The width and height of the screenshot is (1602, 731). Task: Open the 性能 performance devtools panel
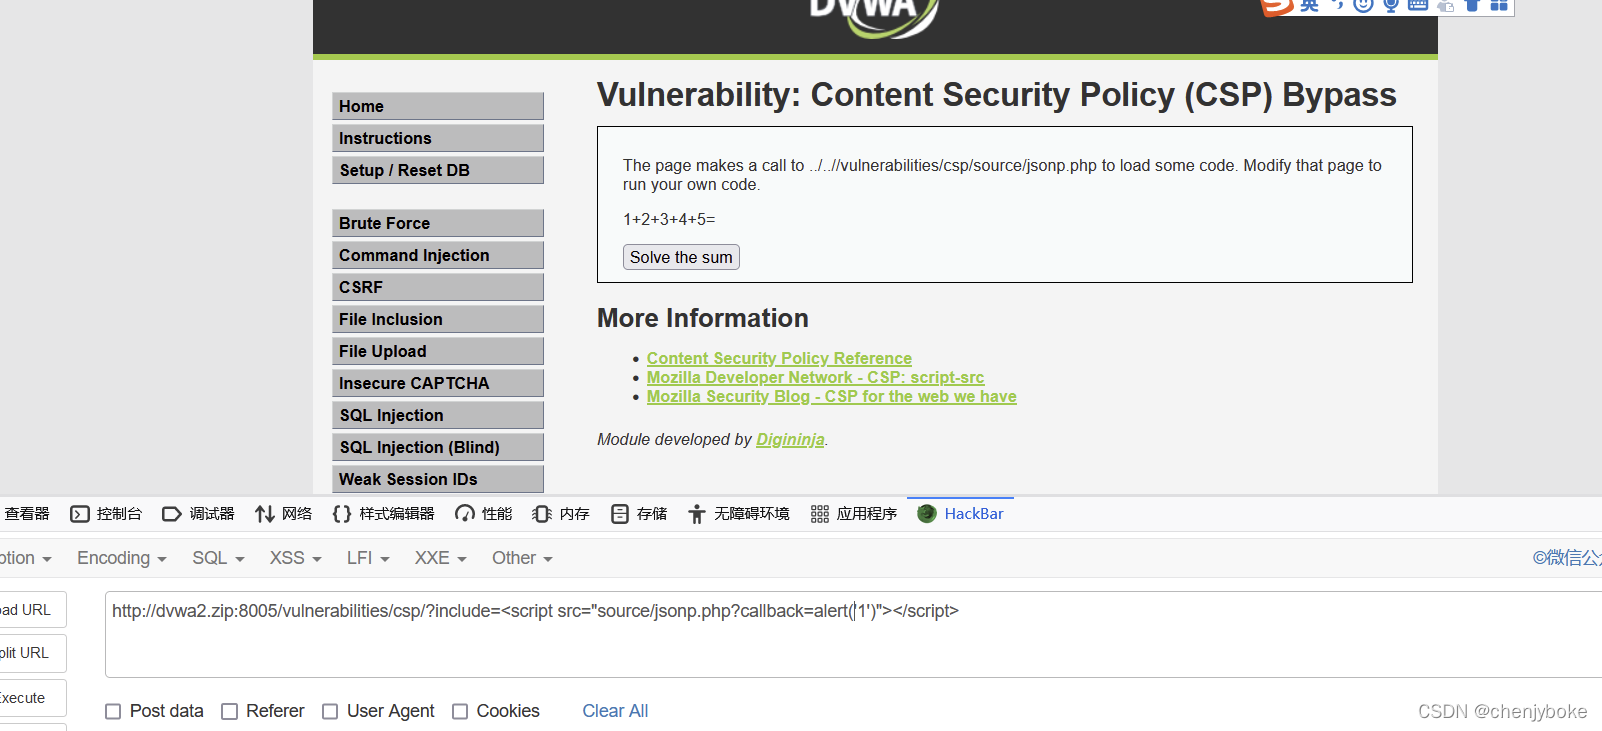pyautogui.click(x=484, y=514)
